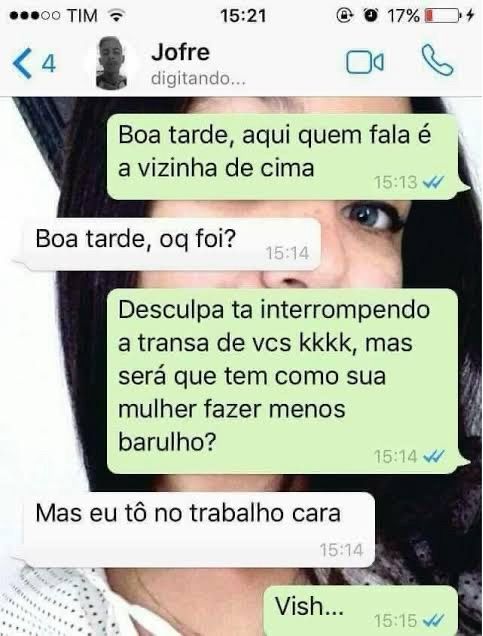Image resolution: width=483 pixels, height=636 pixels.
Task: Tap the unread count 4 badge
Action: [x=49, y=64]
